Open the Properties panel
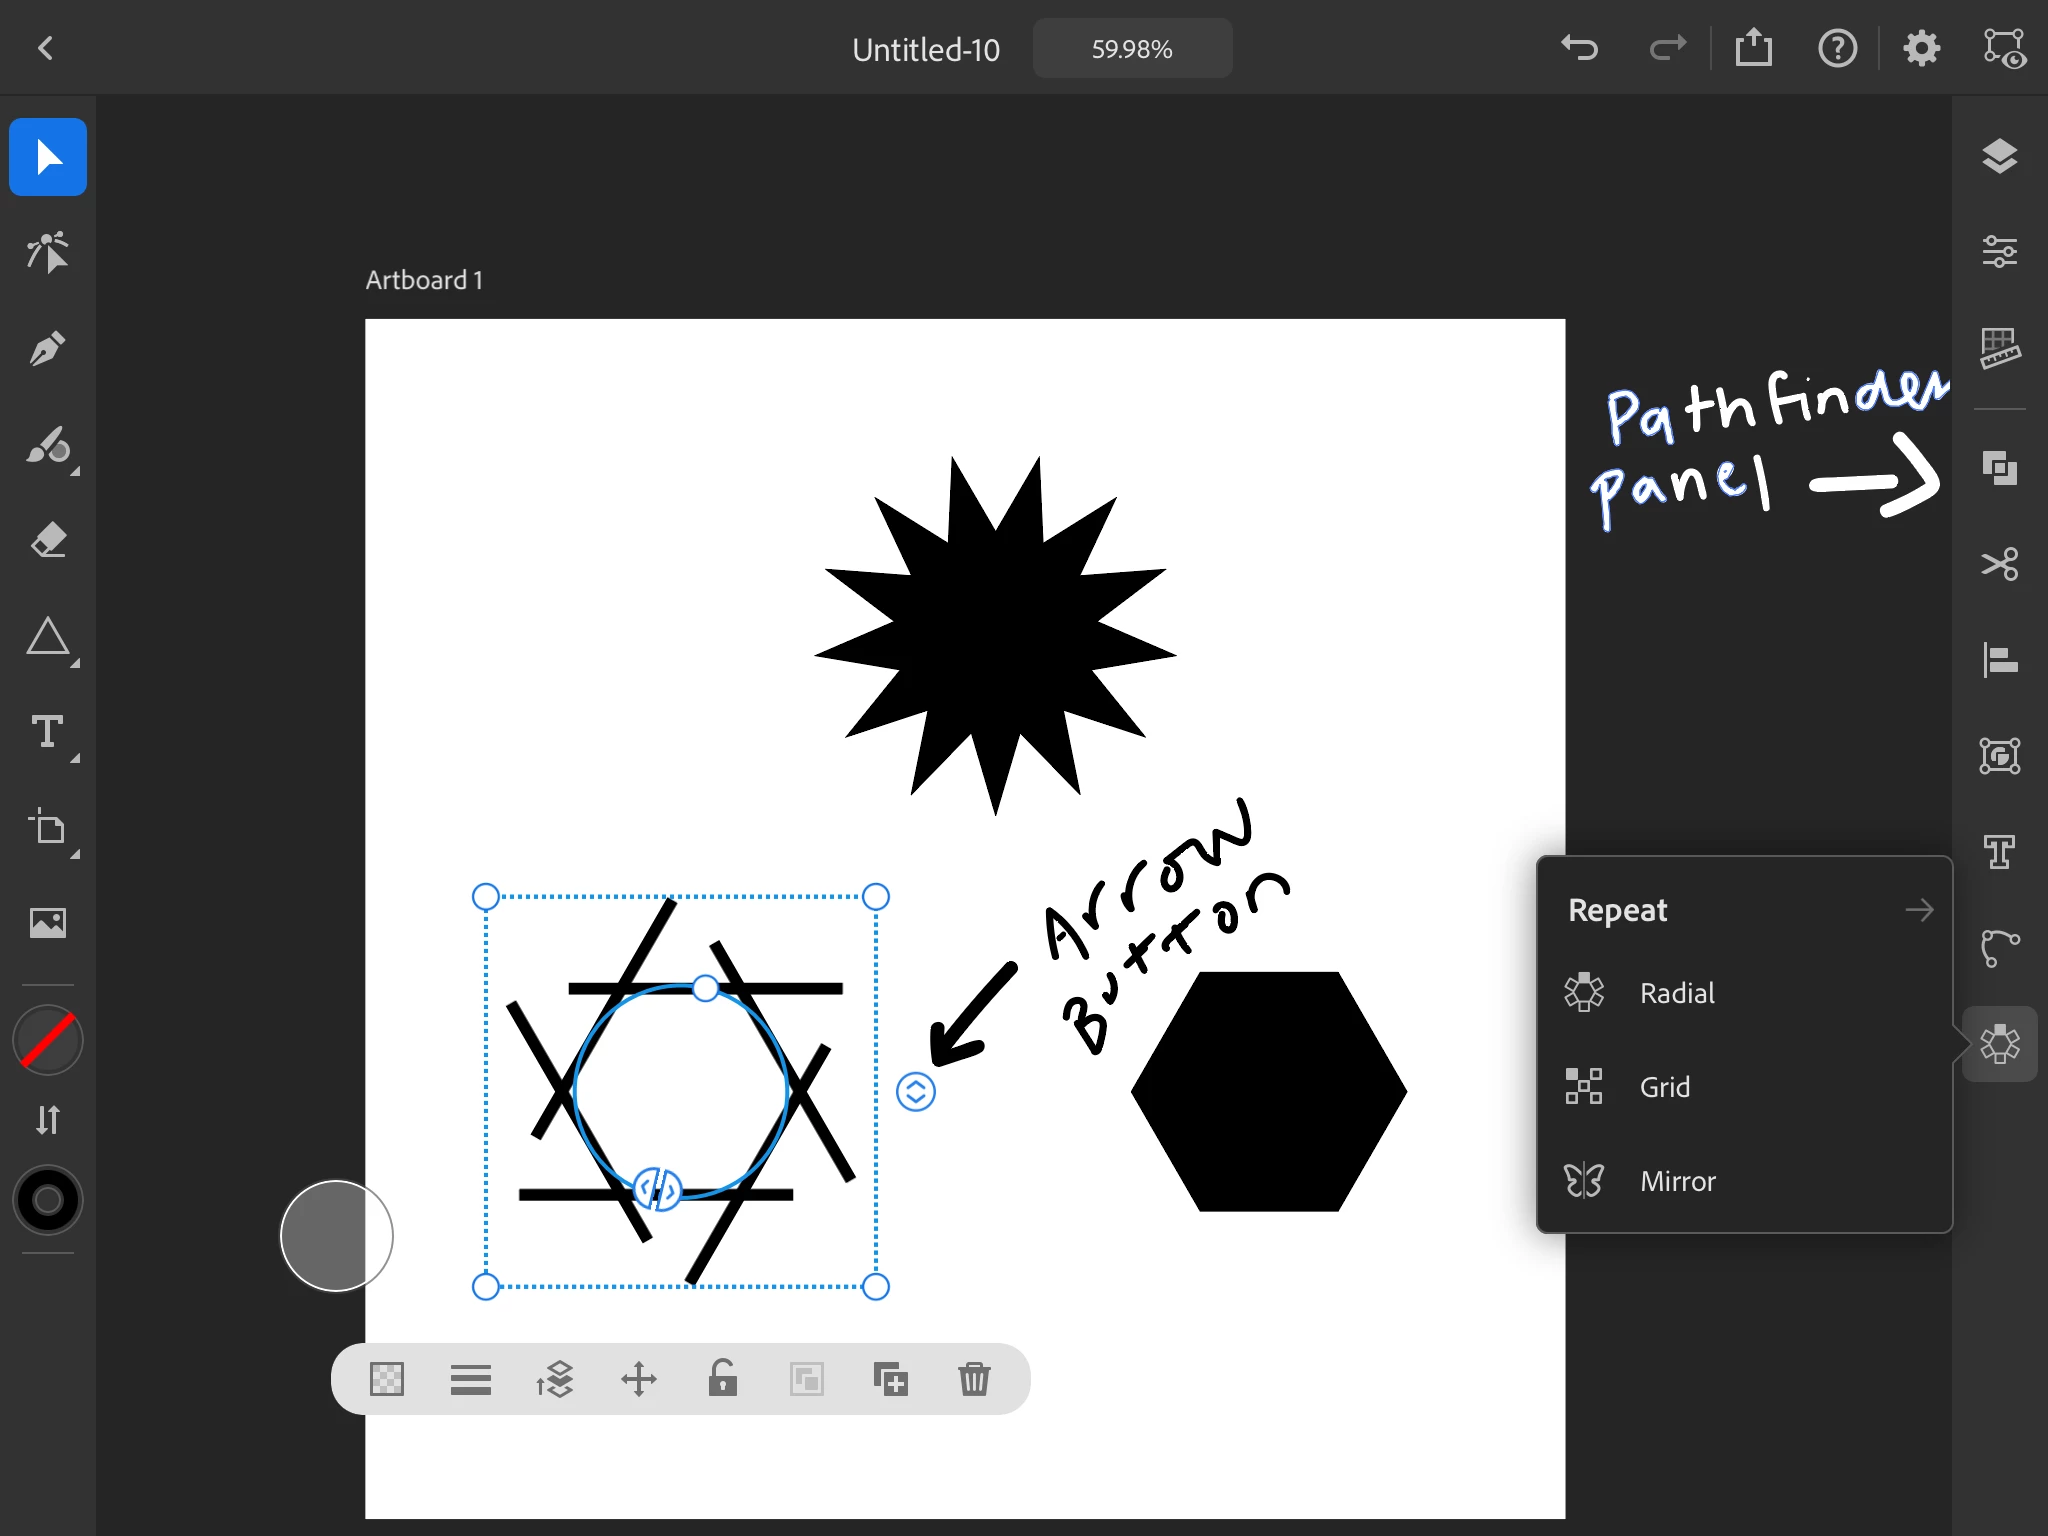 [1999, 251]
